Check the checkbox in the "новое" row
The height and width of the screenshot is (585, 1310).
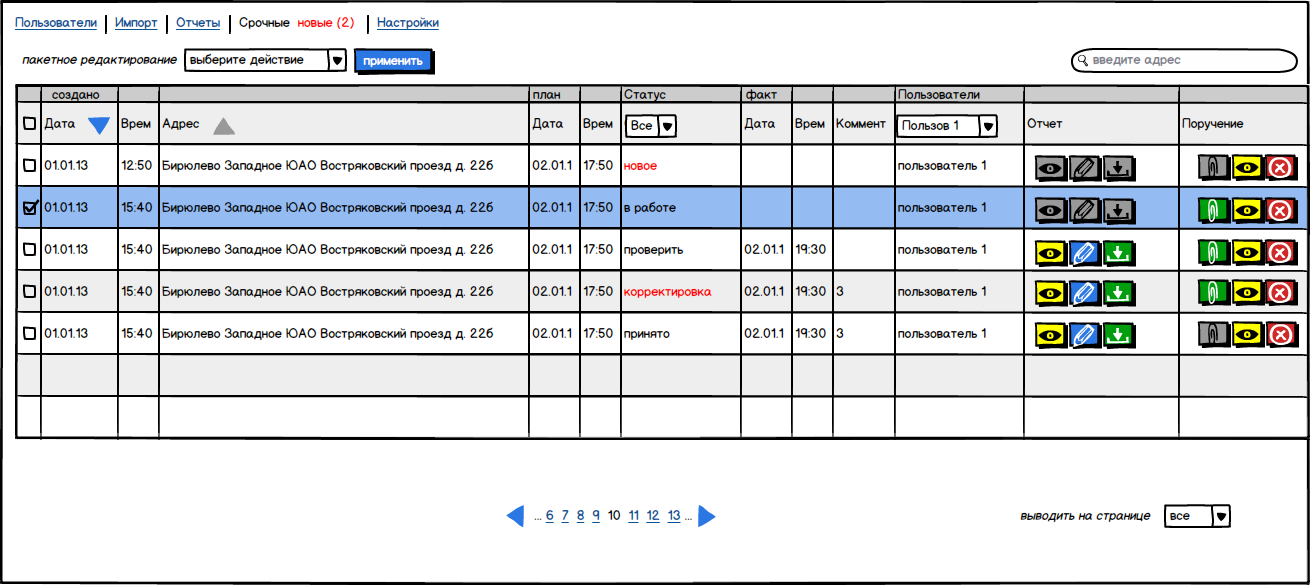click(x=29, y=165)
